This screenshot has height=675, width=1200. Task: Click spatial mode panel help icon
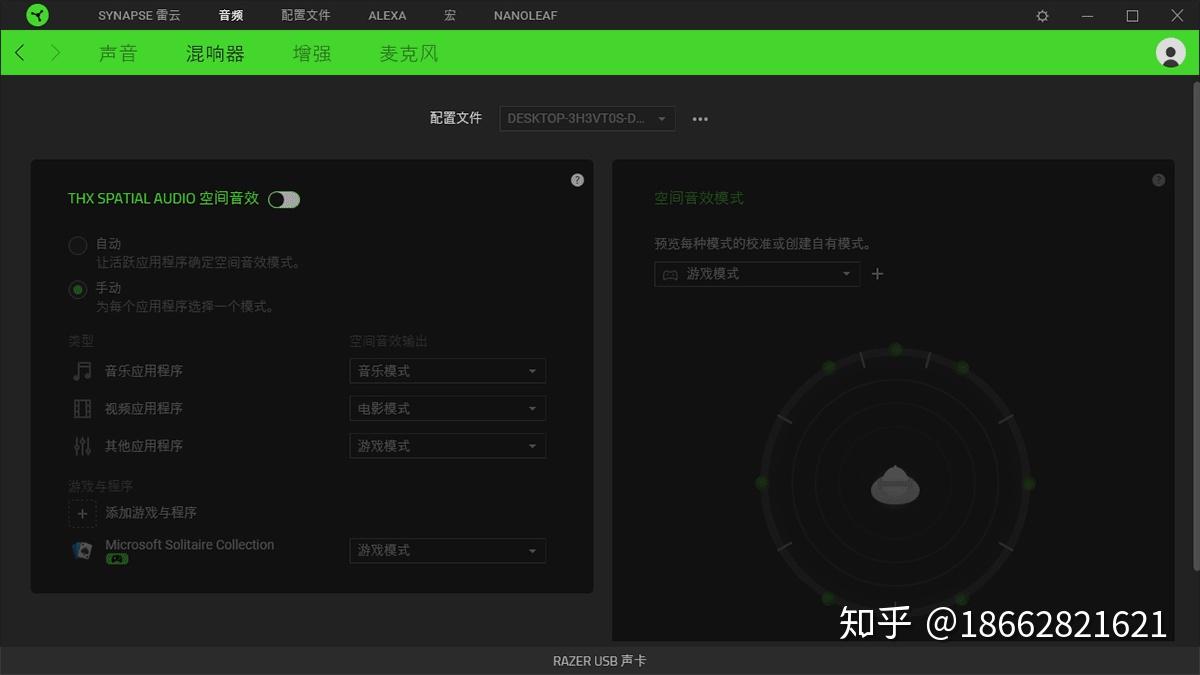[x=1158, y=180]
